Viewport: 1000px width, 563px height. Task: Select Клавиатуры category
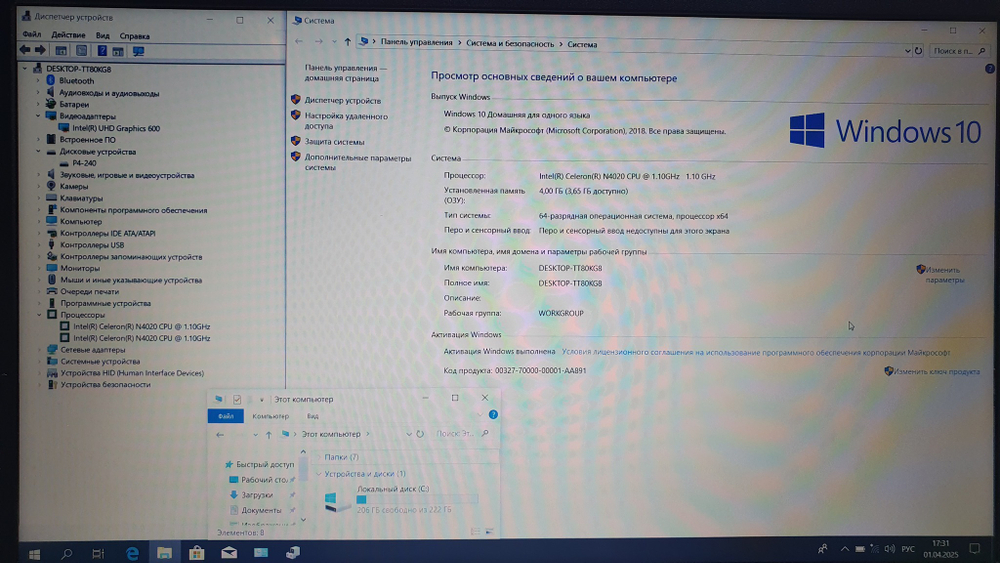click(x=81, y=198)
